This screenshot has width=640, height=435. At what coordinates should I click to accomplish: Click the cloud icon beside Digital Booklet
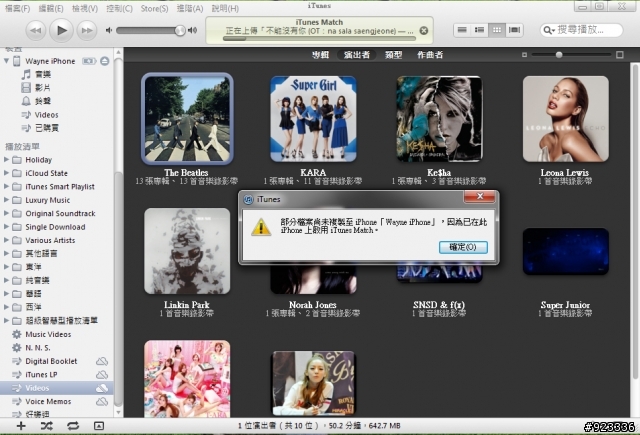pyautogui.click(x=102, y=361)
